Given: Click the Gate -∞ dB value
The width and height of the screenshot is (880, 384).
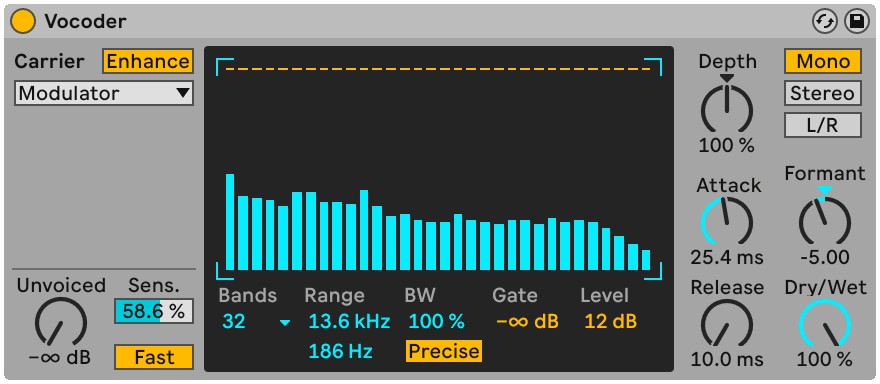Looking at the screenshot, I should click(528, 322).
